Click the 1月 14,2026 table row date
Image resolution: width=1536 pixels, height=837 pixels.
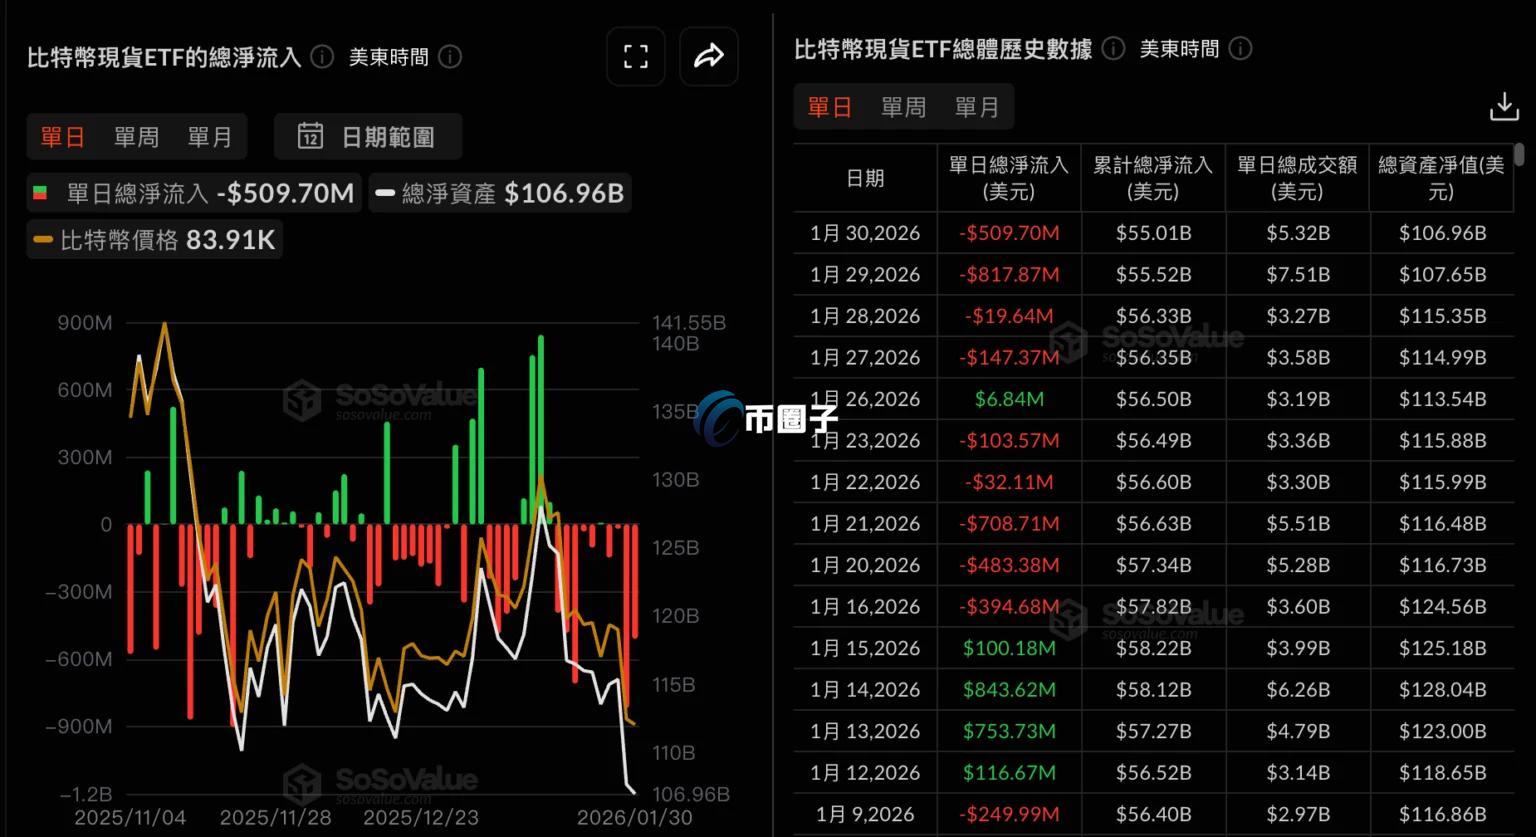(865, 690)
